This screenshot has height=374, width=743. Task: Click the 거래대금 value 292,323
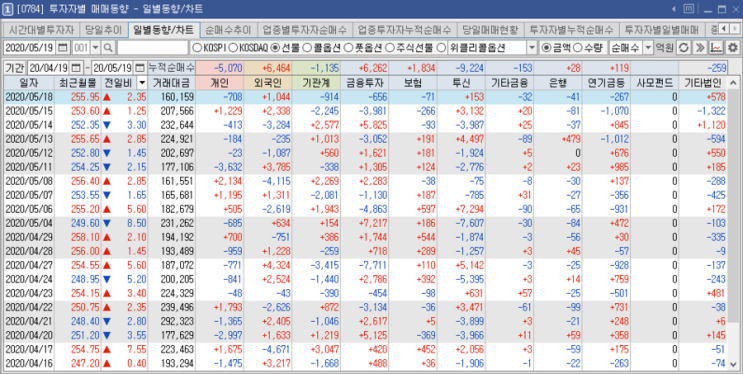tap(177, 321)
